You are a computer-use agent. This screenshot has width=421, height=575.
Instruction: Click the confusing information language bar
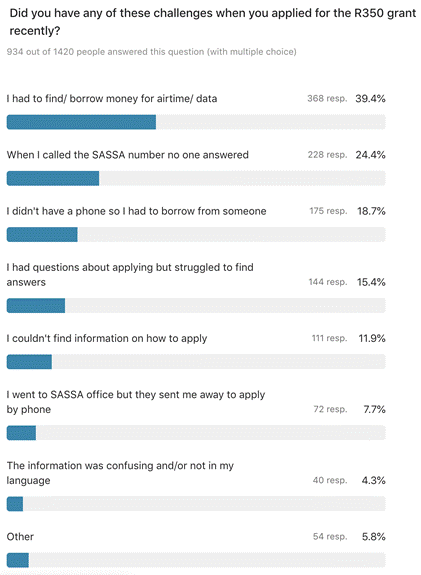tap(196, 503)
